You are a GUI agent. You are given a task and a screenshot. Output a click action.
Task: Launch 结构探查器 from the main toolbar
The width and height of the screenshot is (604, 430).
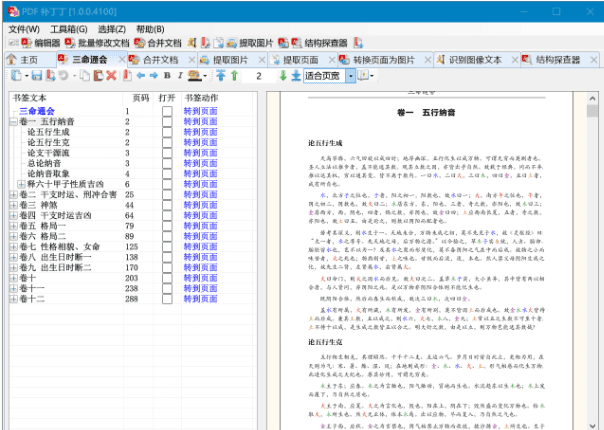point(319,43)
